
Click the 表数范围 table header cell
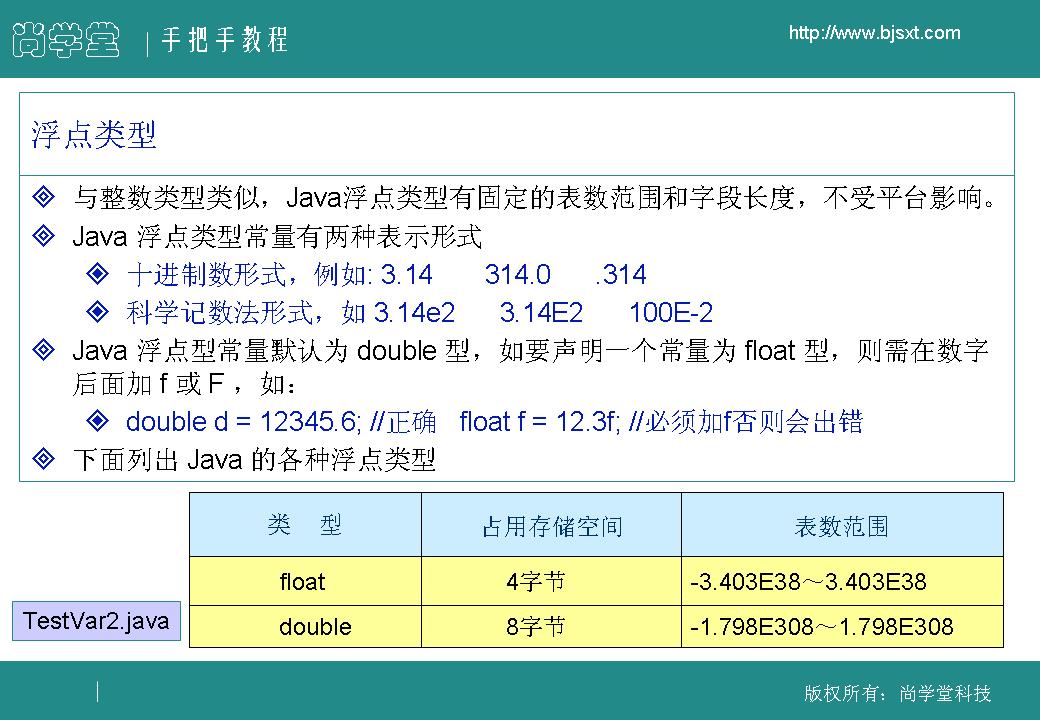[842, 524]
